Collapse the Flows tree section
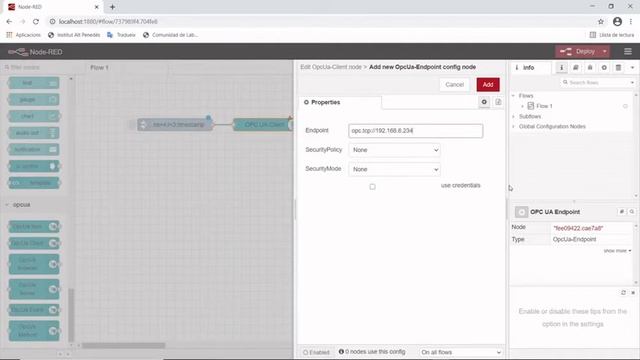The width and height of the screenshot is (640, 360). point(513,96)
